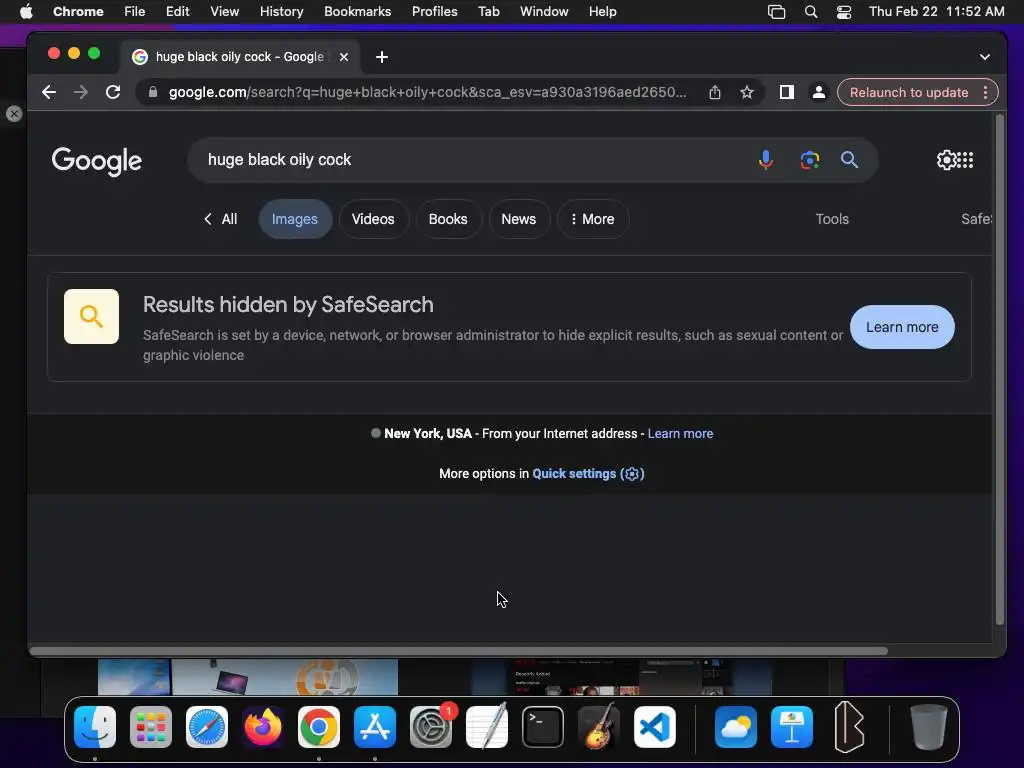Open Keynote from the dock
Image resolution: width=1024 pixels, height=768 pixels.
792,727
